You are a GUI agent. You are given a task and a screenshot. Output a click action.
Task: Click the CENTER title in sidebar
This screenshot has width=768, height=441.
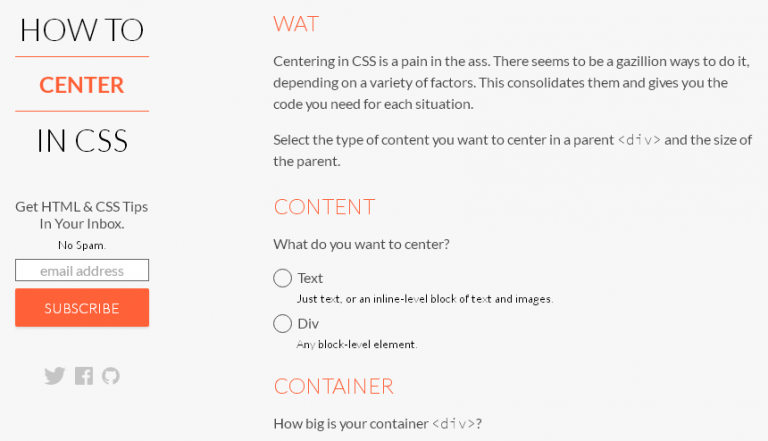click(82, 85)
